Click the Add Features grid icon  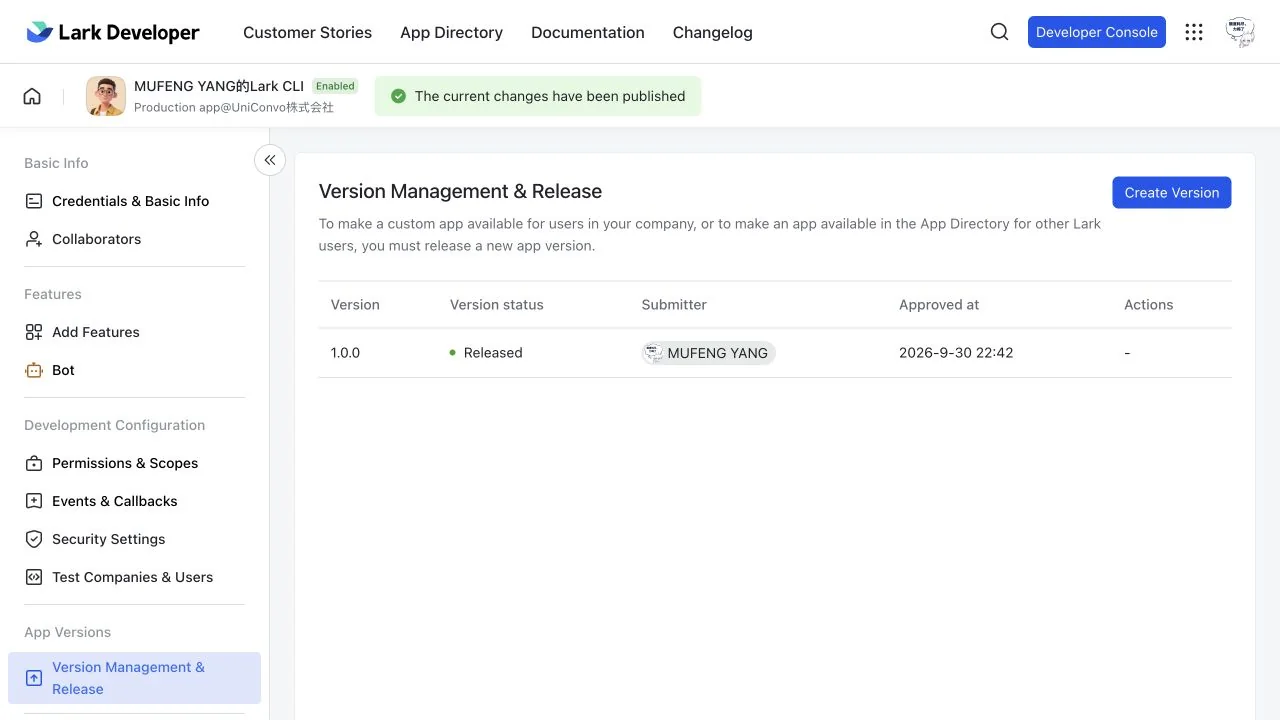click(x=34, y=332)
